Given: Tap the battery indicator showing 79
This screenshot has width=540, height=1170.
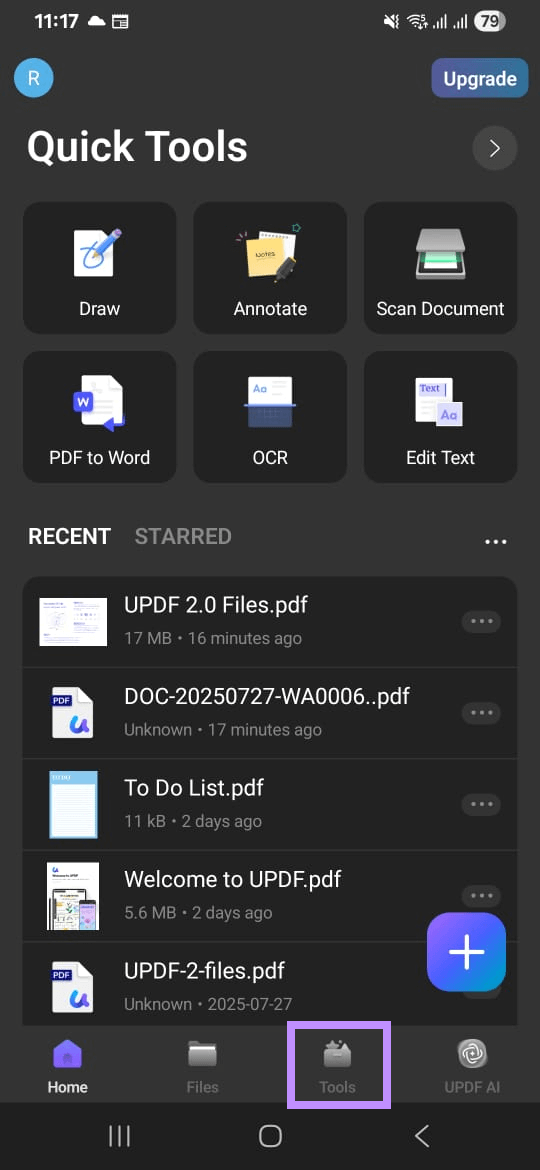Looking at the screenshot, I should pyautogui.click(x=489, y=22).
